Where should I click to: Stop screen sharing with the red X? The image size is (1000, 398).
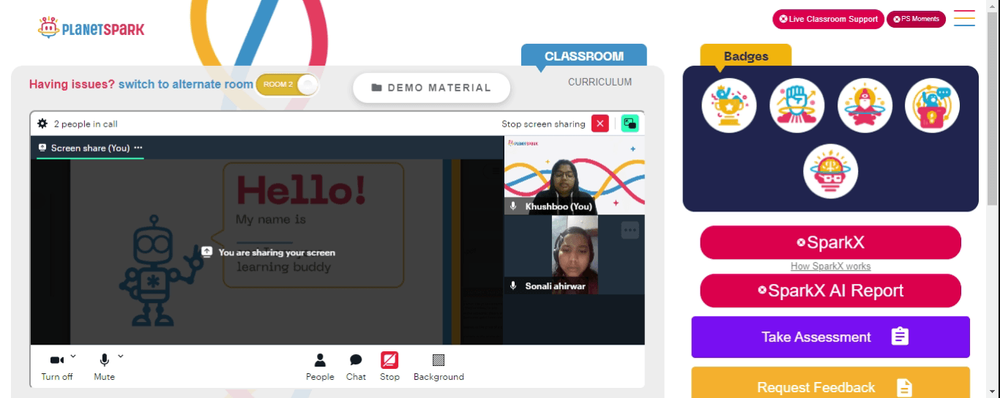point(600,124)
